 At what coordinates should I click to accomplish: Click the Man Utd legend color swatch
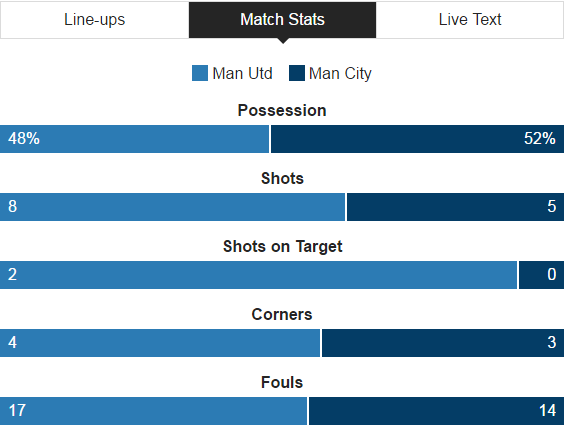click(200, 73)
